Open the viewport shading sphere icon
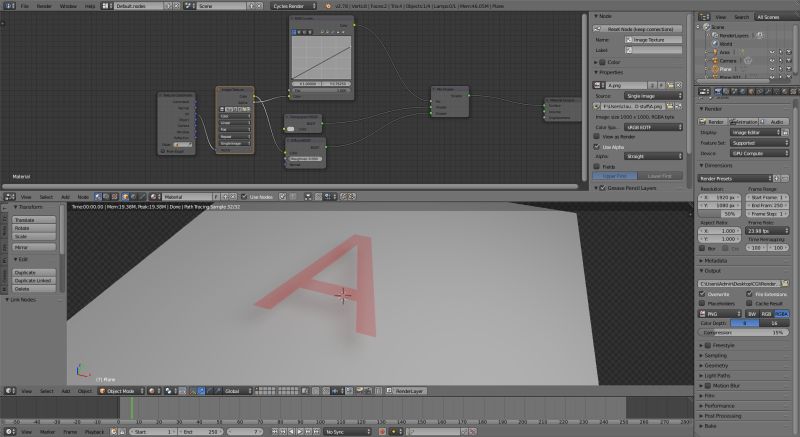This screenshot has width=800, height=437. pos(153,391)
